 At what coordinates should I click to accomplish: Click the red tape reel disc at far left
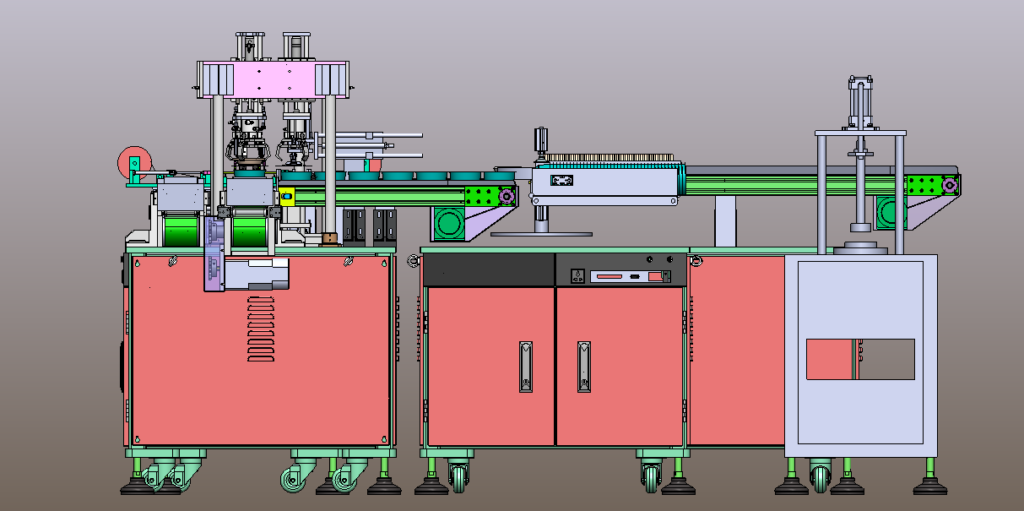click(133, 163)
